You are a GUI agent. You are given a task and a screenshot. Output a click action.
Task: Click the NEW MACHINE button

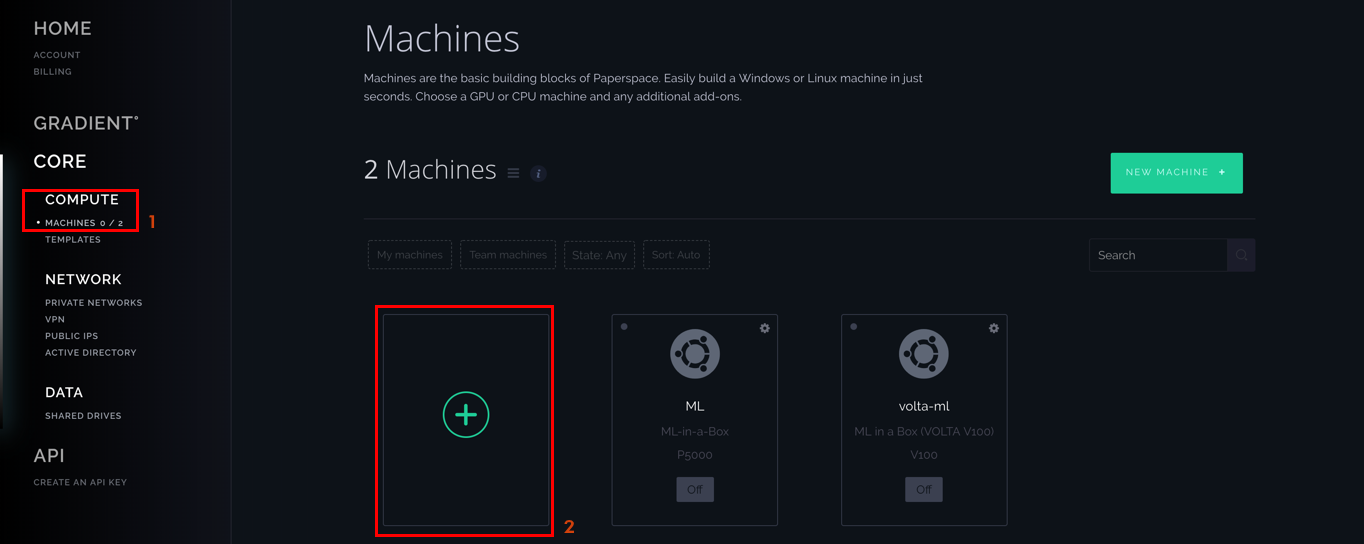1176,173
